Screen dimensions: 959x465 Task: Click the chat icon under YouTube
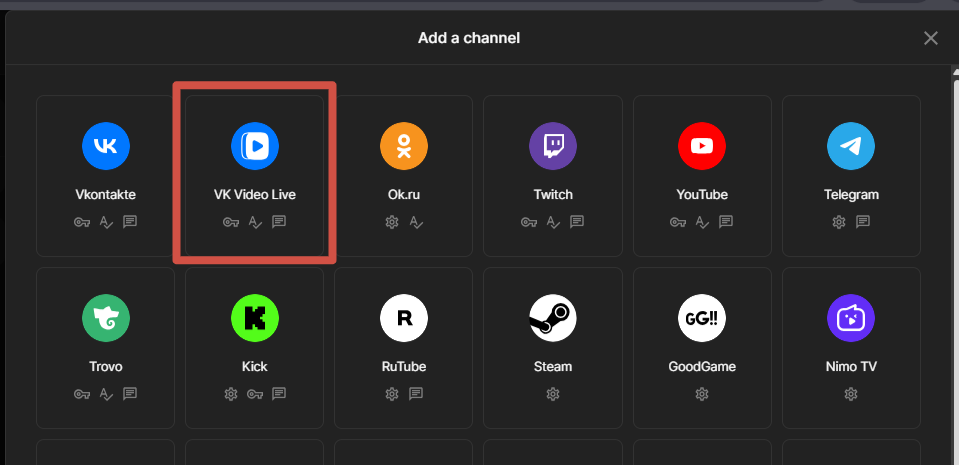tap(726, 221)
